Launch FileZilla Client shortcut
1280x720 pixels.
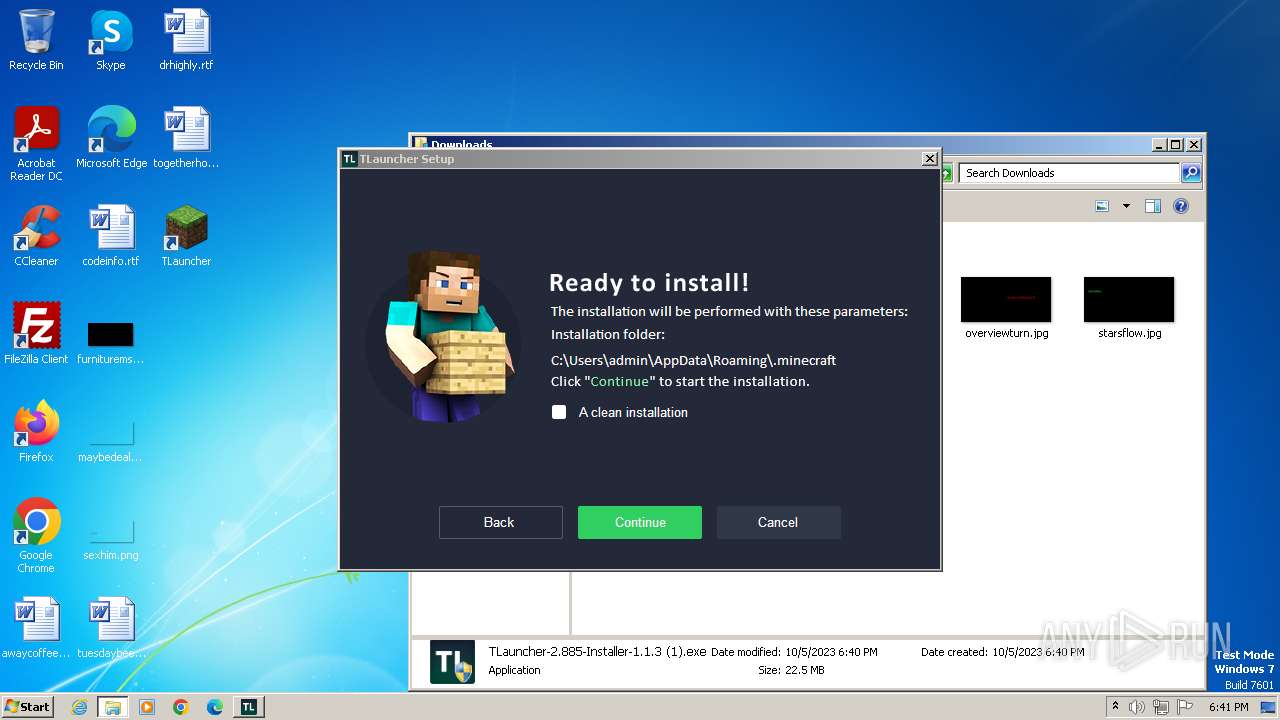36,334
